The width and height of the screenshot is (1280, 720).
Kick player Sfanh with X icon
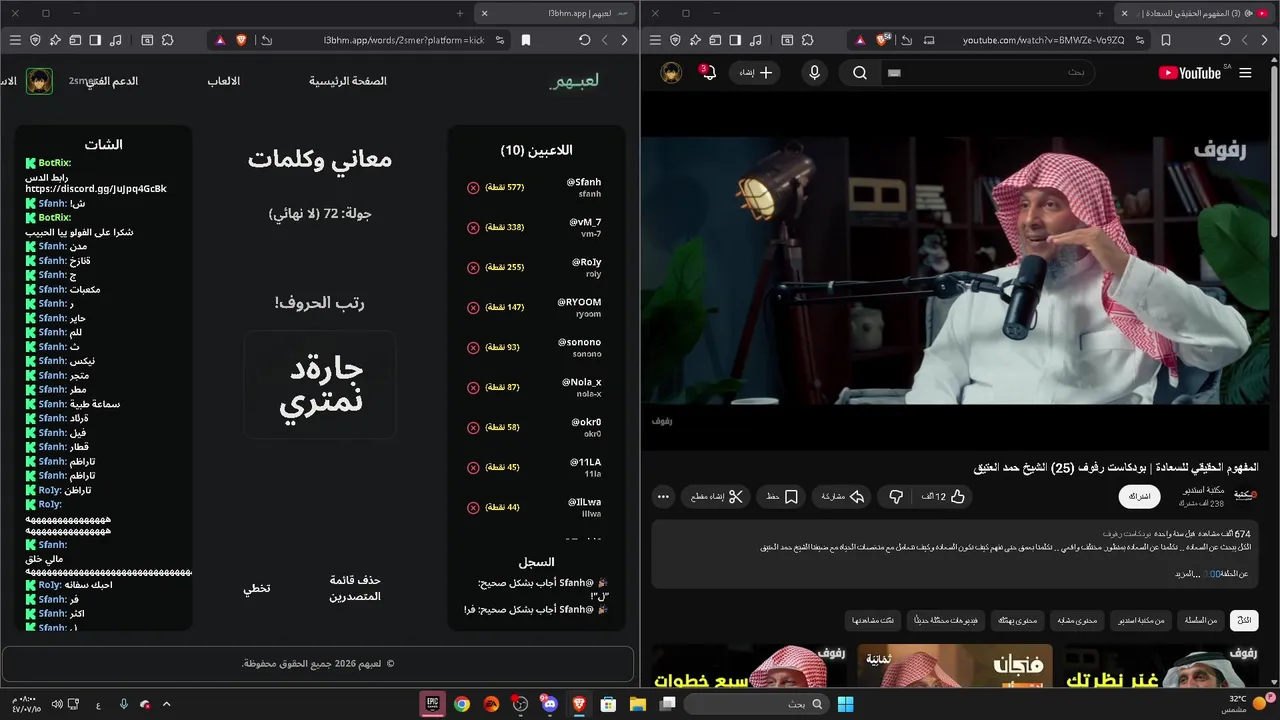(473, 188)
